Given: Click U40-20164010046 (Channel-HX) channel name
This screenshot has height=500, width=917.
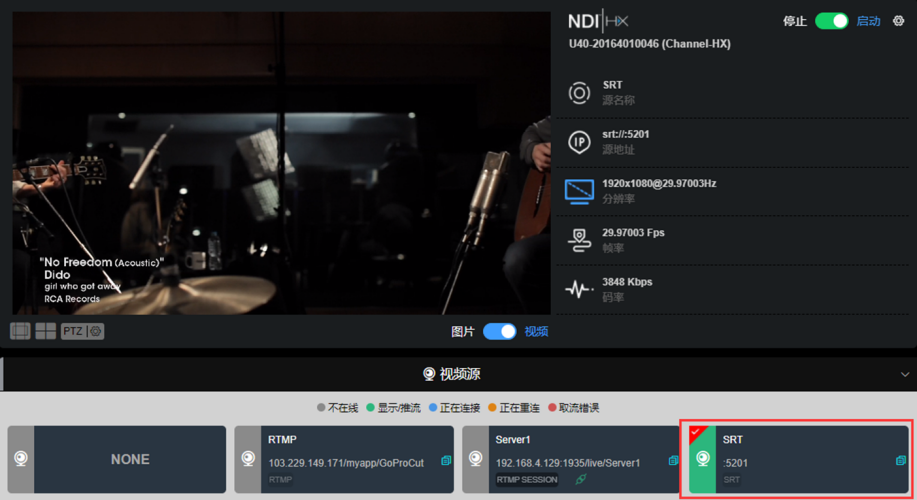Looking at the screenshot, I should coord(649,44).
